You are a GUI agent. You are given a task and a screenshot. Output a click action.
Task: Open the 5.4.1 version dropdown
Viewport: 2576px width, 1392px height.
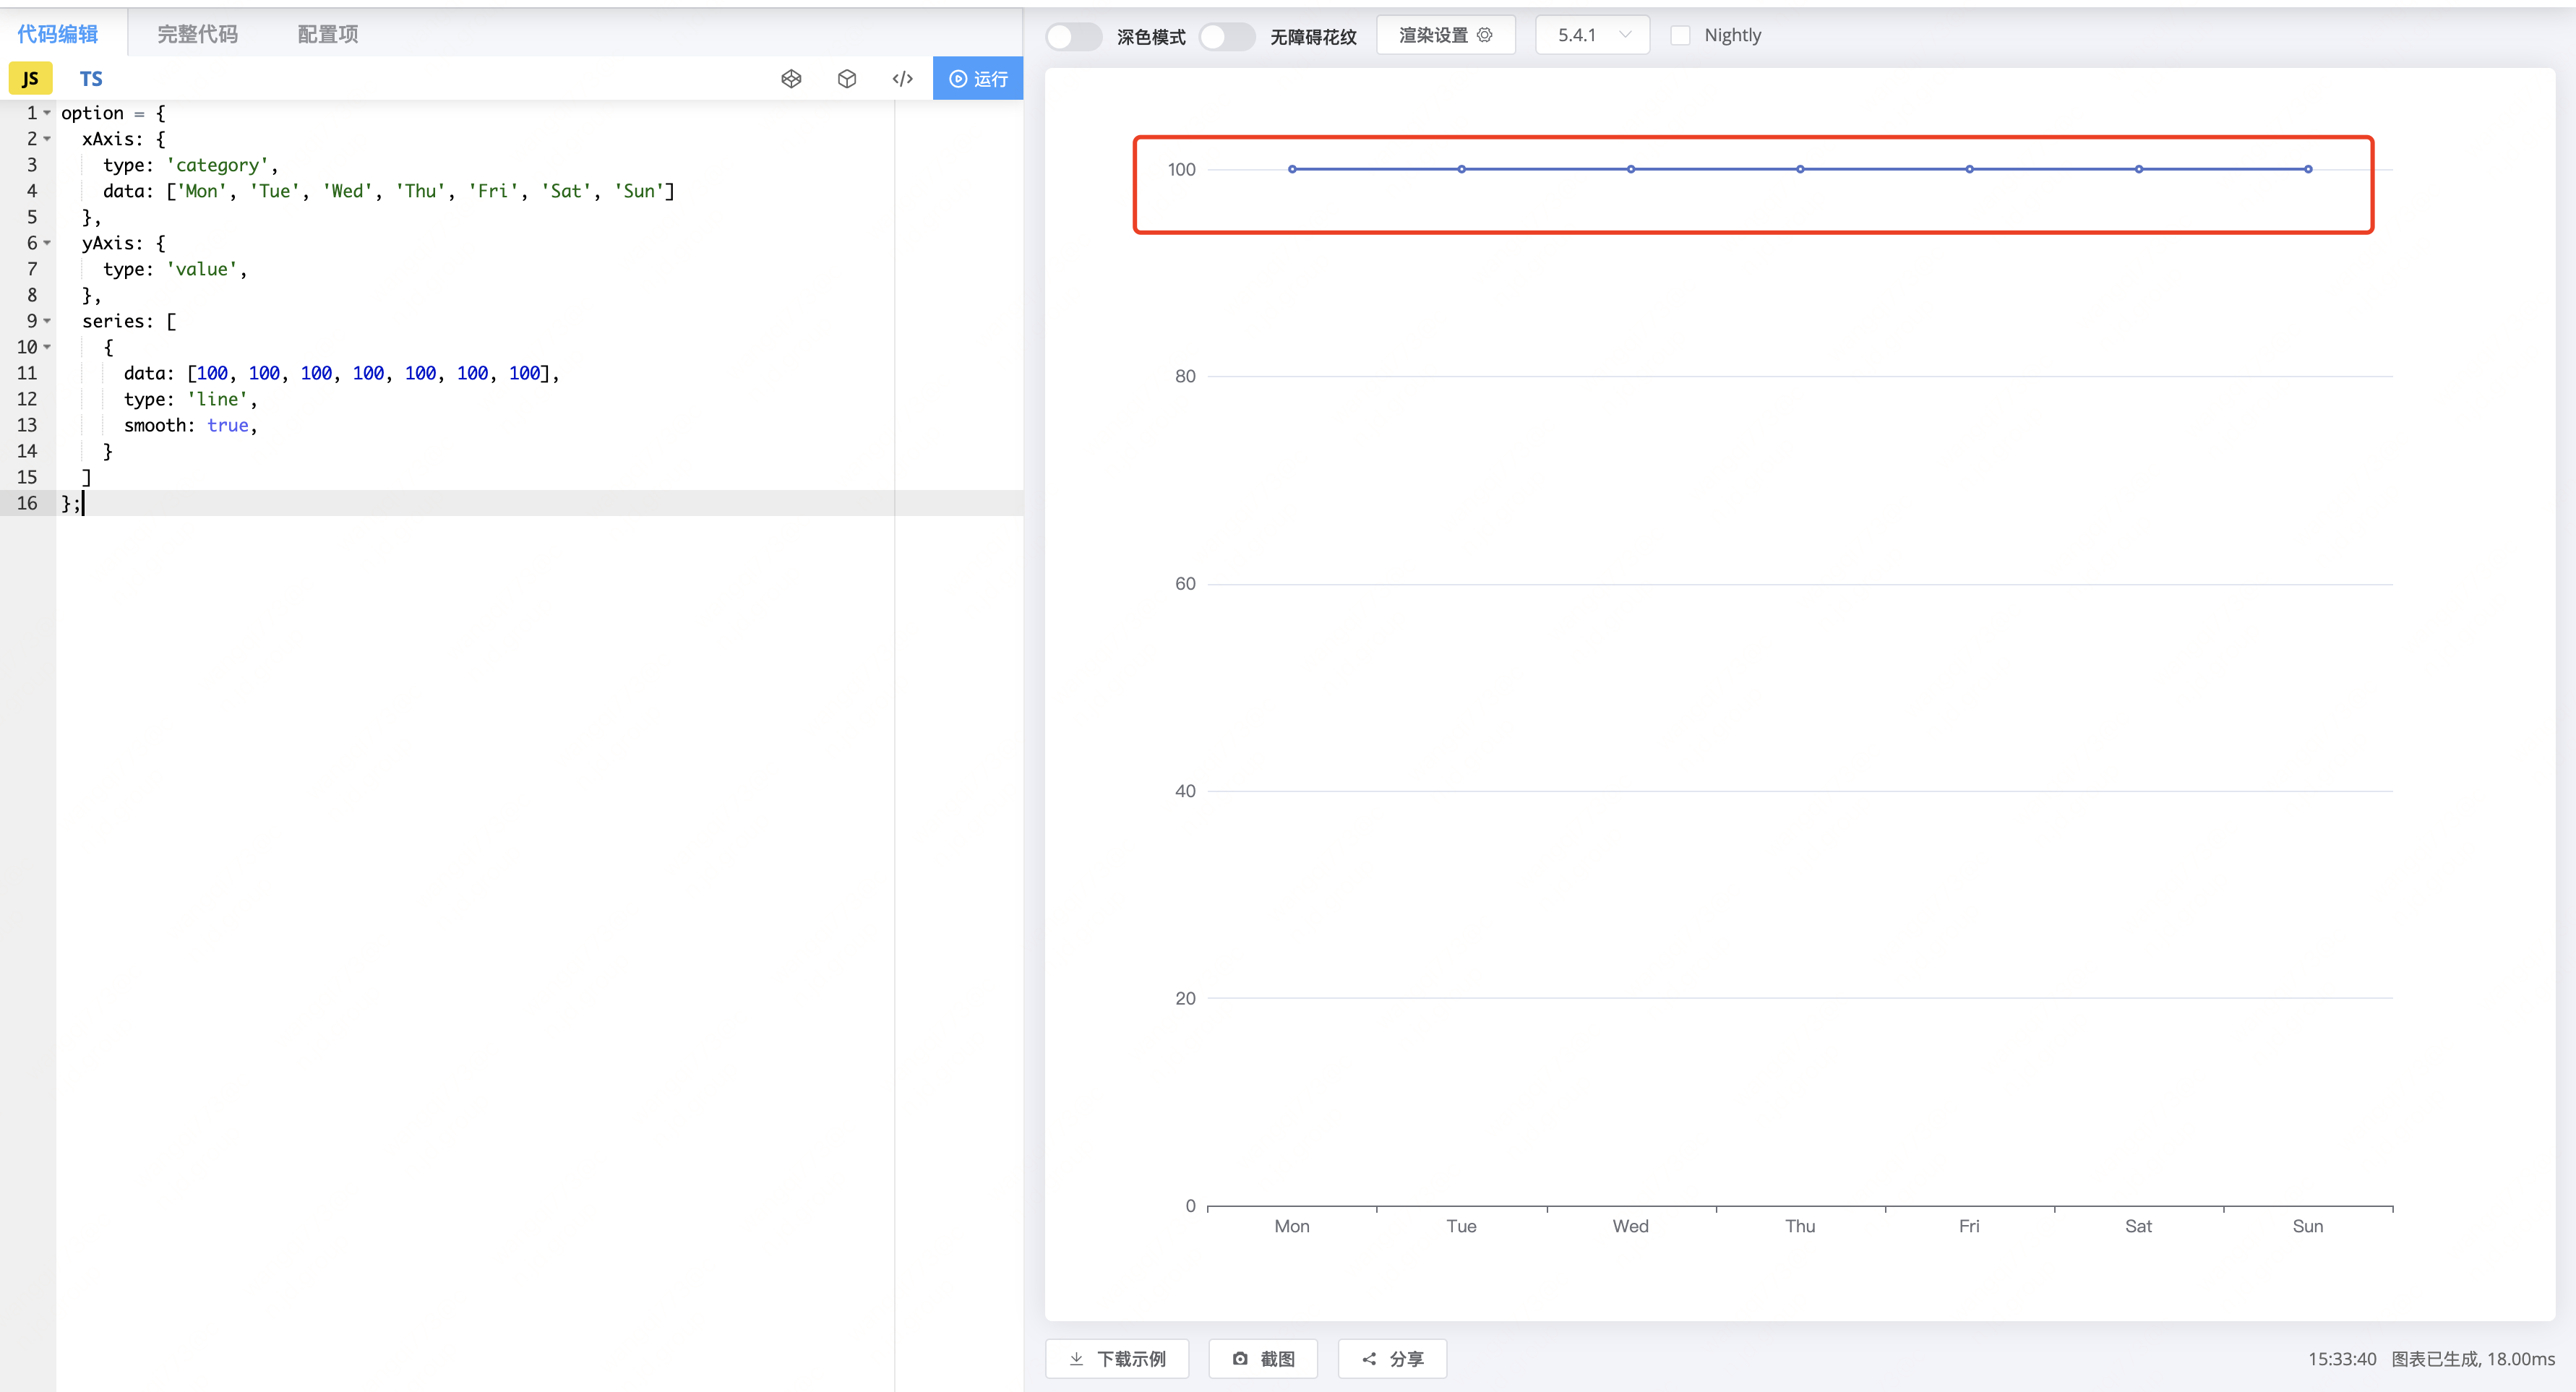[x=1592, y=35]
